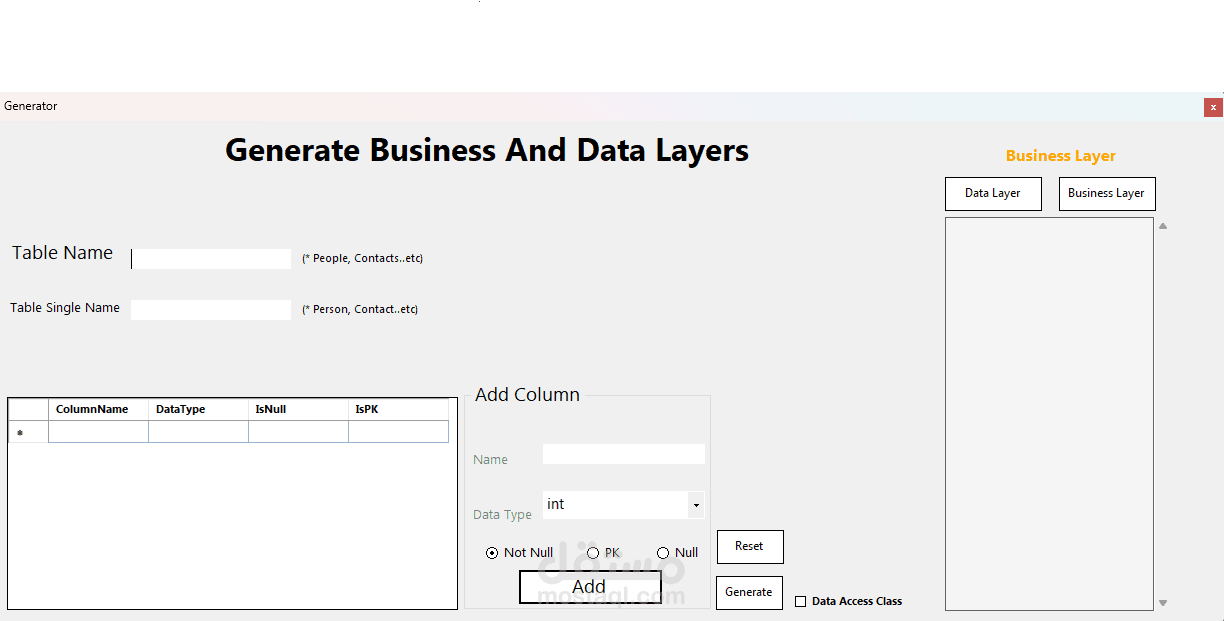The width and height of the screenshot is (1224, 621).
Task: Click the empty ColumnName cell in new row
Action: coord(98,432)
